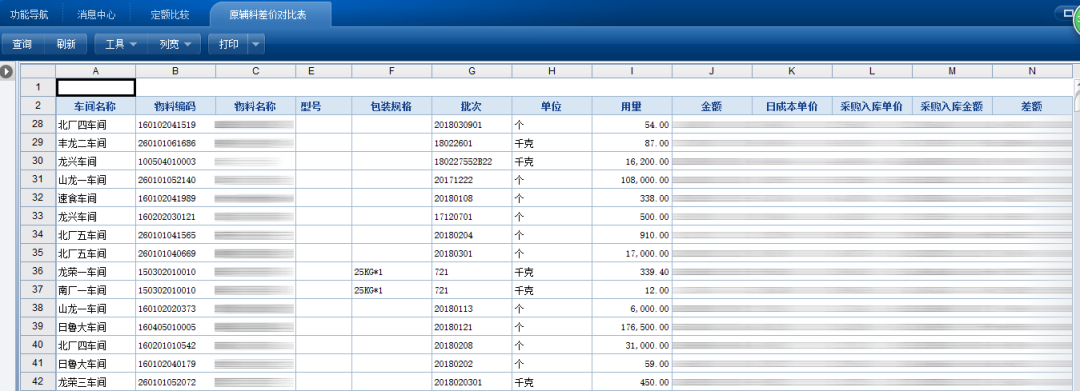Click cell 龙荣三车间 in row 42
Image resolution: width=1080 pixels, height=391 pixels.
click(96, 382)
